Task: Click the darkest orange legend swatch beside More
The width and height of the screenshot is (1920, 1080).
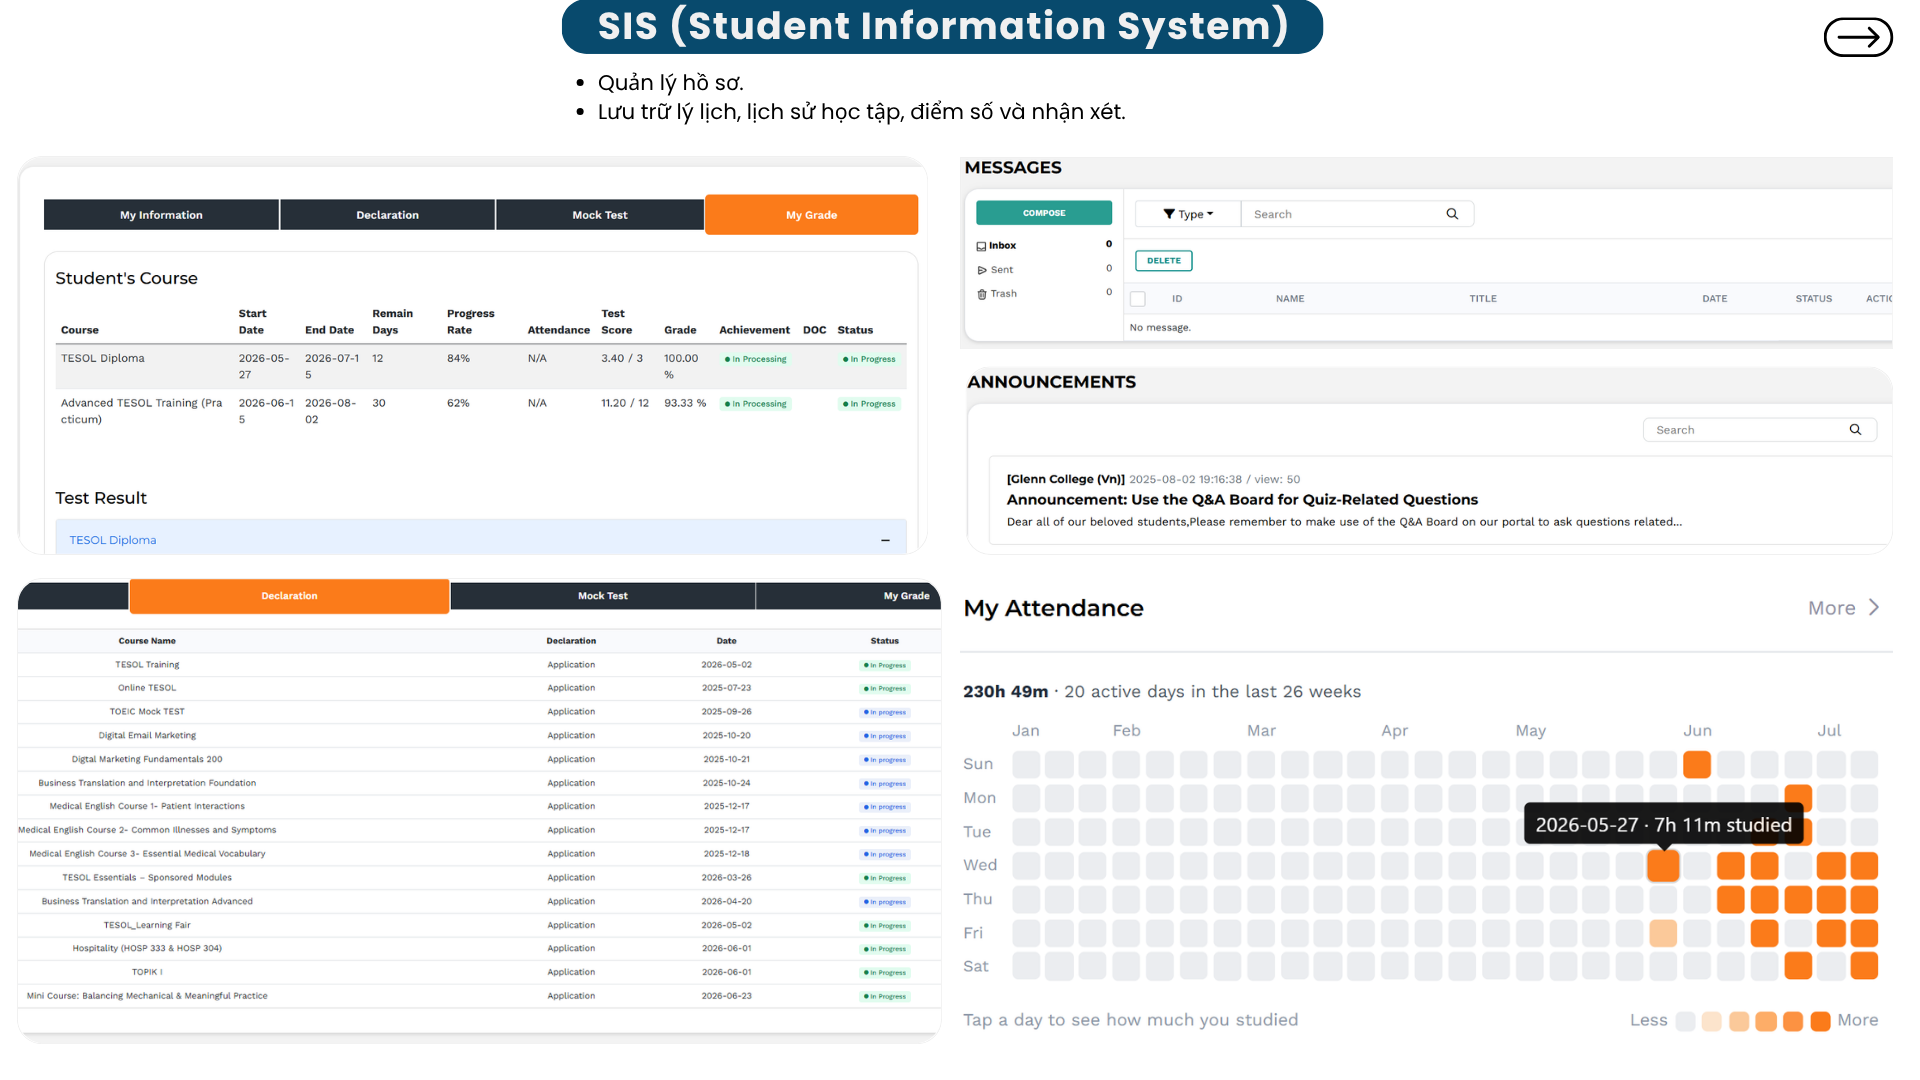Action: [x=1820, y=1021]
